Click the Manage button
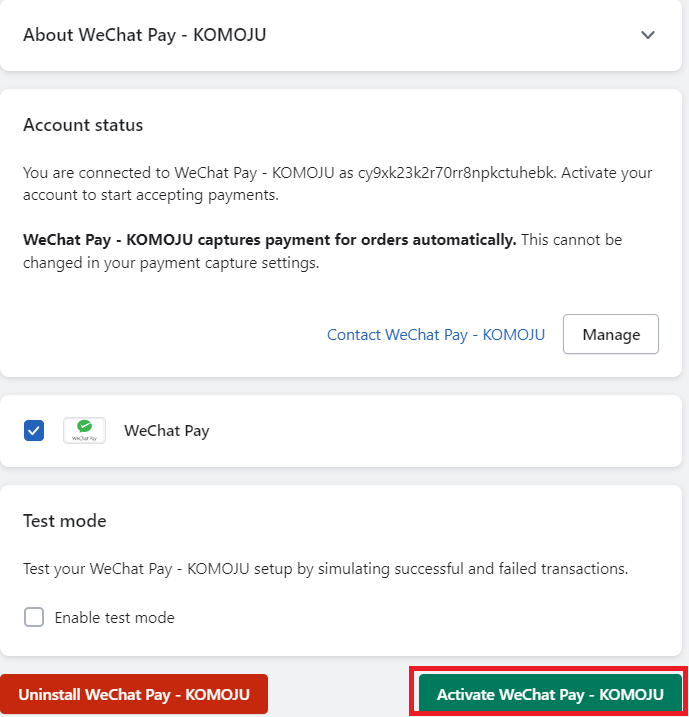Image resolution: width=689 pixels, height=717 pixels. (x=611, y=334)
